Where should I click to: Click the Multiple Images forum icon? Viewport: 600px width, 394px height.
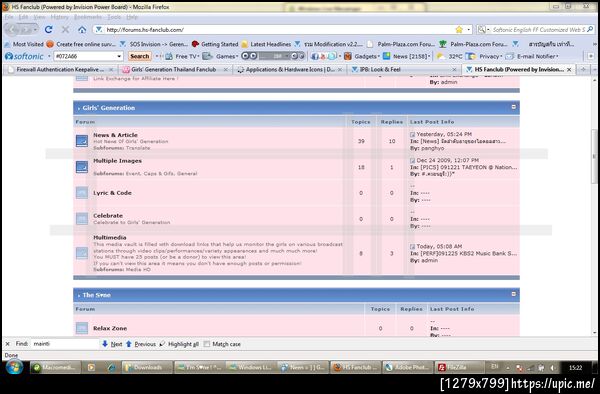[x=82, y=167]
